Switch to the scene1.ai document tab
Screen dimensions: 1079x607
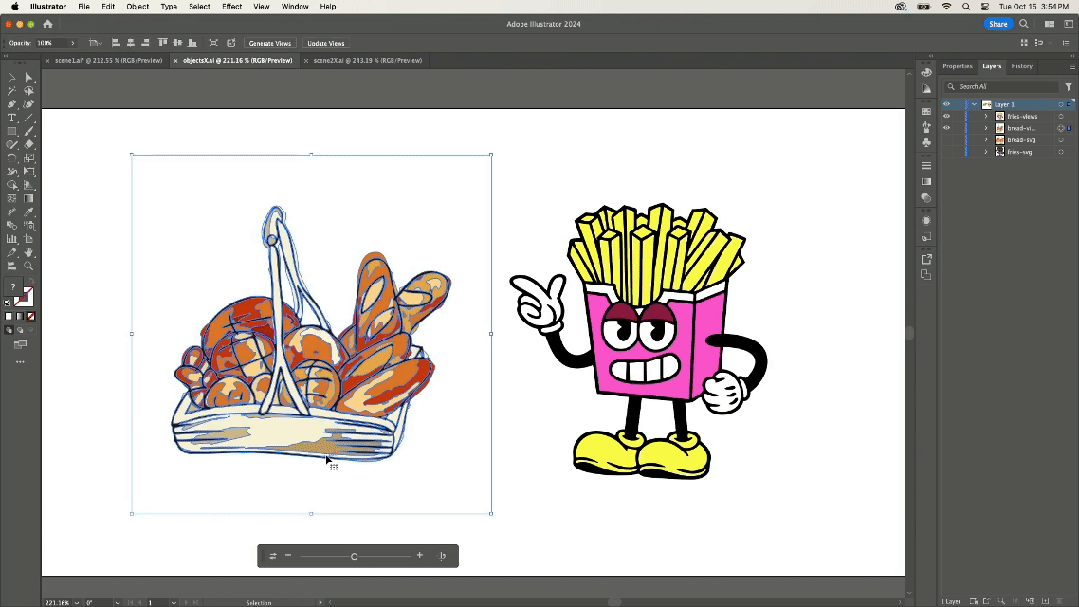tap(108, 61)
